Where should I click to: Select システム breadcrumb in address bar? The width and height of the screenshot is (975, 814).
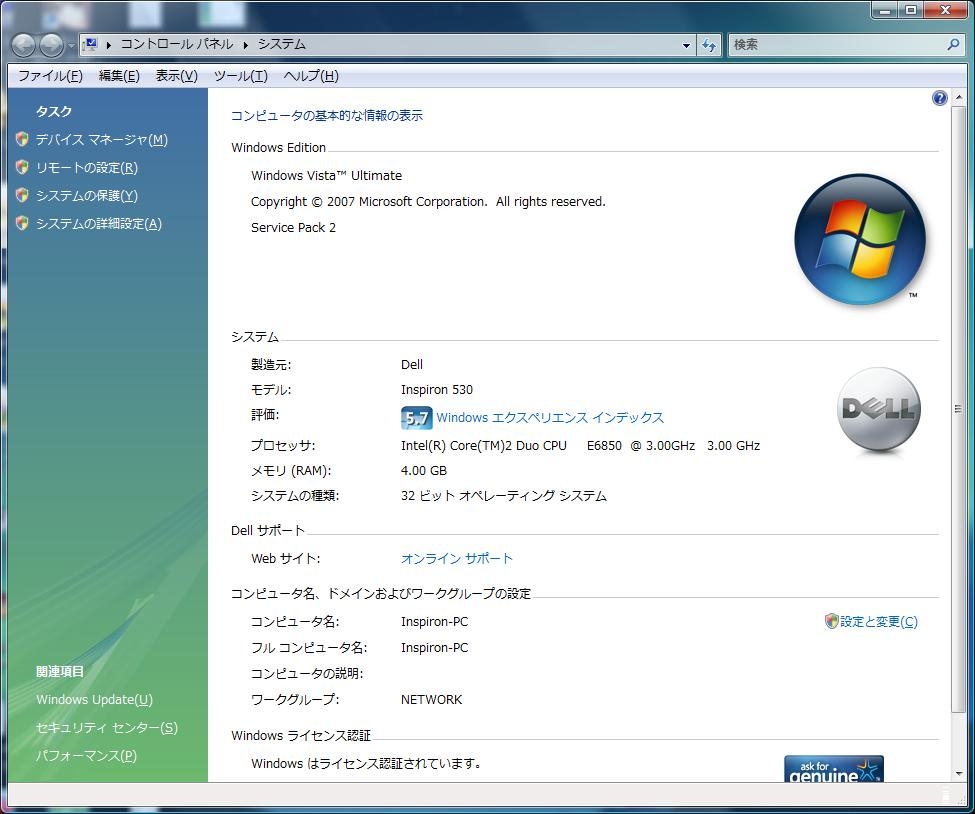pos(282,44)
